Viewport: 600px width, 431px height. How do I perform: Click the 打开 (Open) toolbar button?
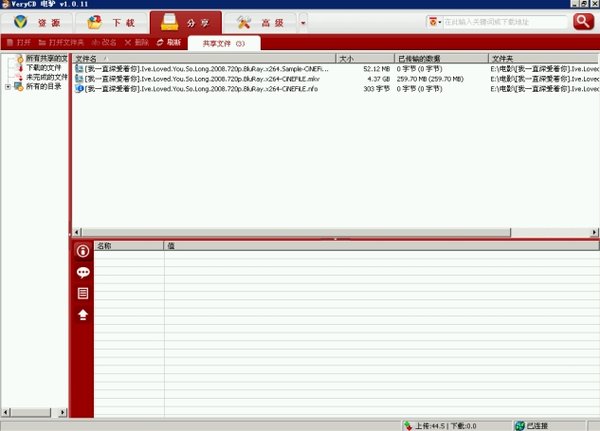pyautogui.click(x=19, y=42)
